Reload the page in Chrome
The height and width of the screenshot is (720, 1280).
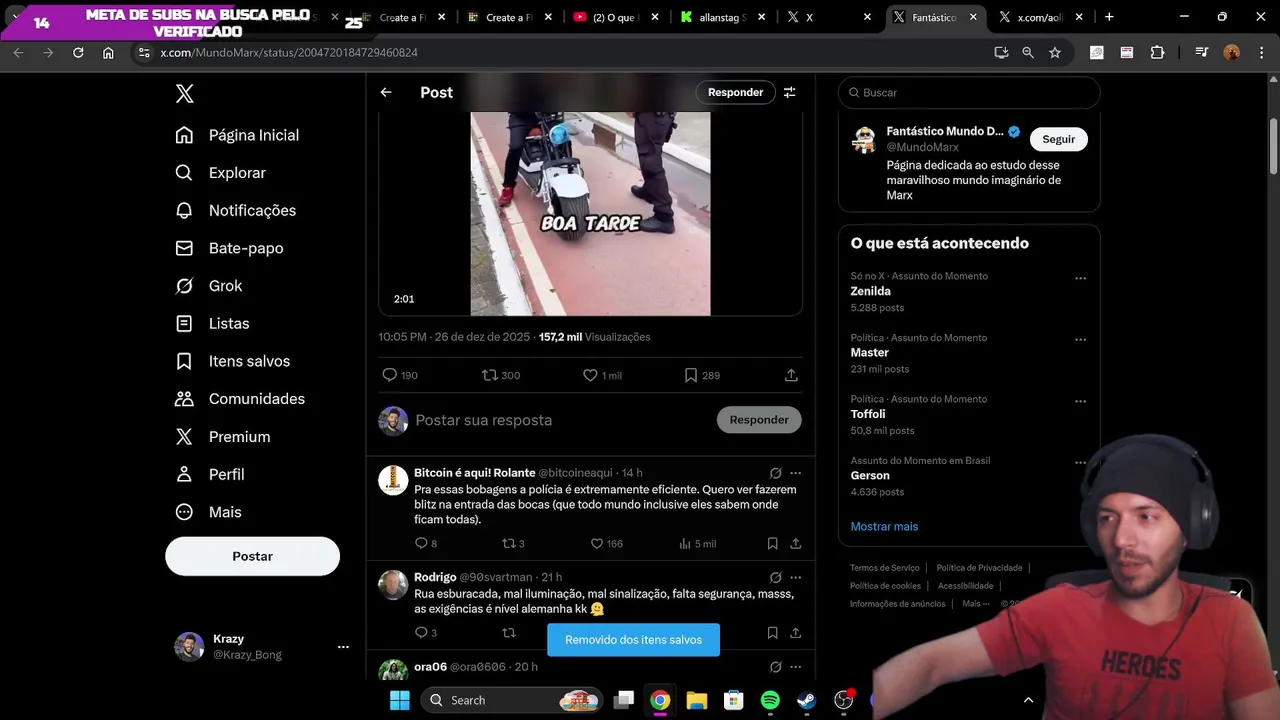point(78,52)
